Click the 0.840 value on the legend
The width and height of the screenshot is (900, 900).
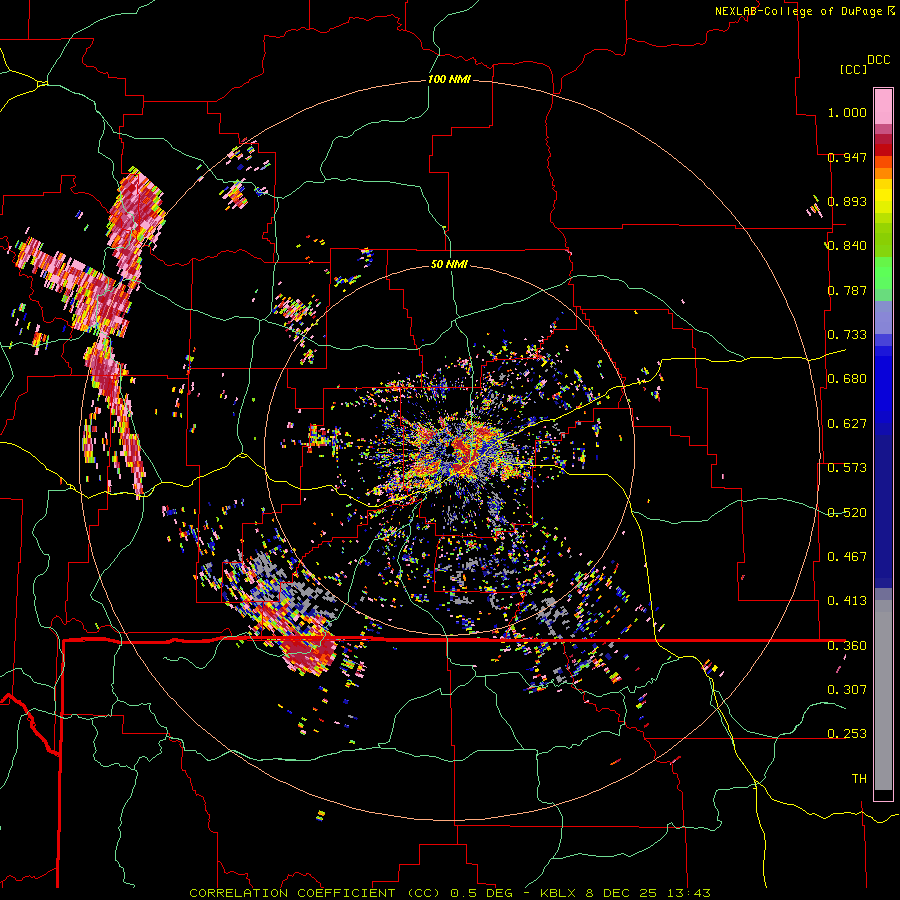click(847, 246)
